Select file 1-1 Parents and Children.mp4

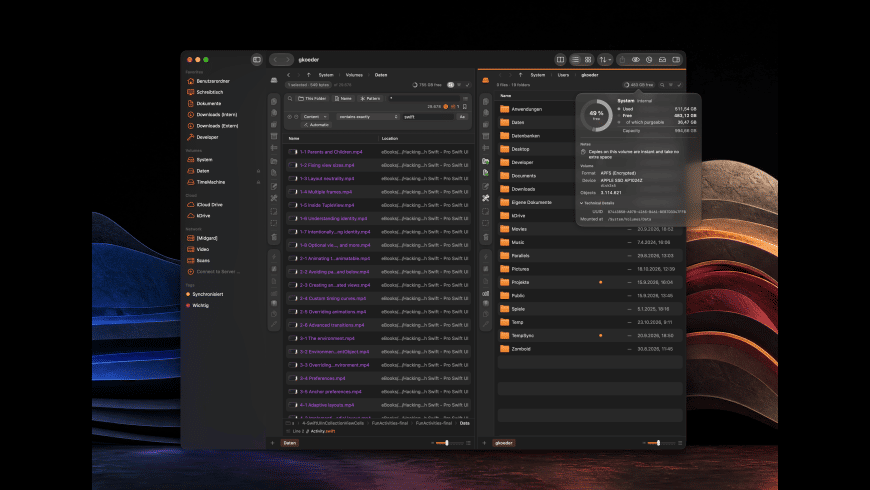pyautogui.click(x=331, y=152)
